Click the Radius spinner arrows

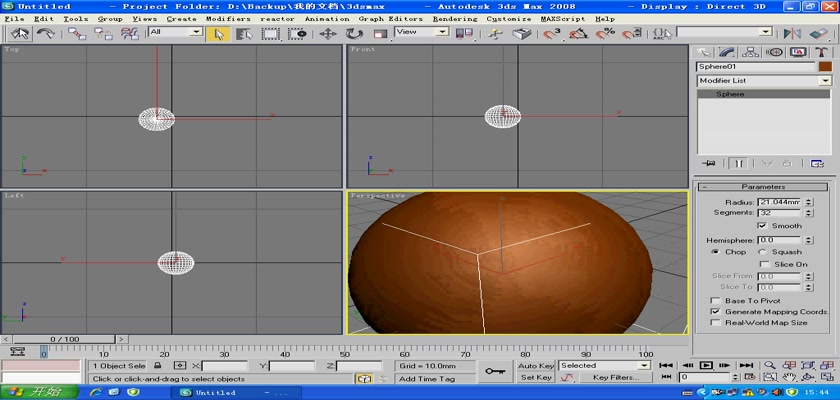coord(809,202)
